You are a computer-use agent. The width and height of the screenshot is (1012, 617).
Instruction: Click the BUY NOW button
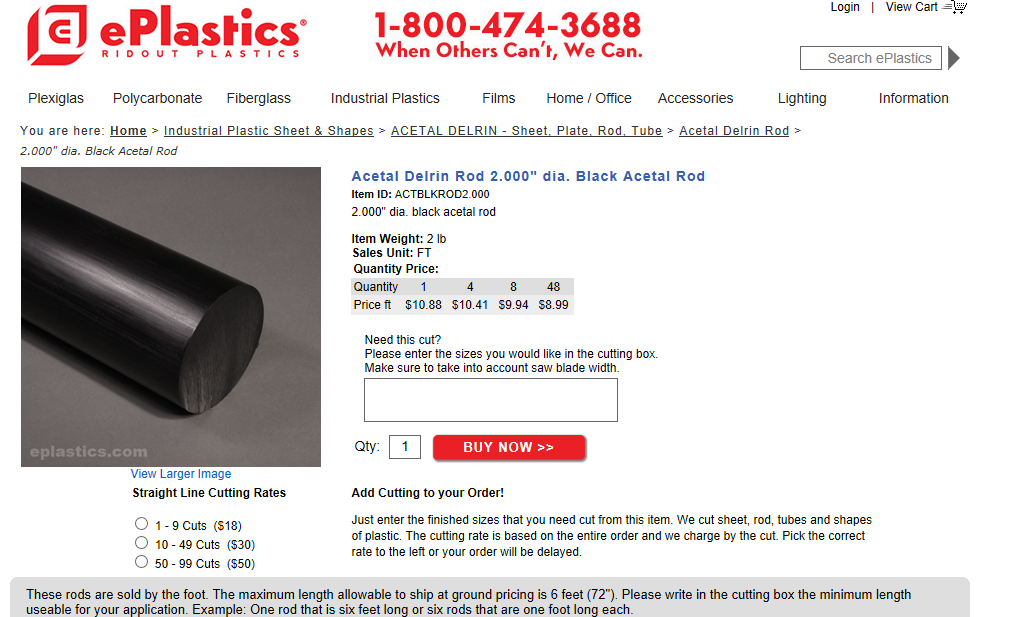[509, 447]
